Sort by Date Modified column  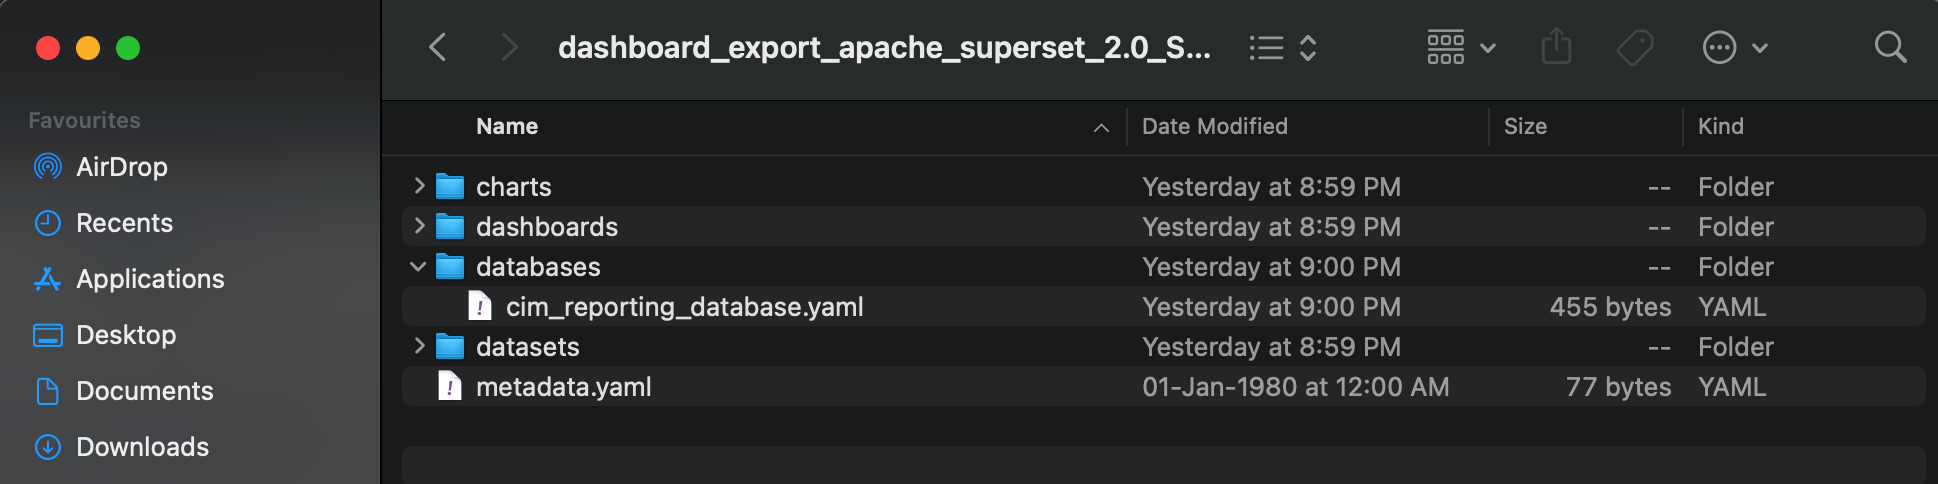(x=1214, y=126)
